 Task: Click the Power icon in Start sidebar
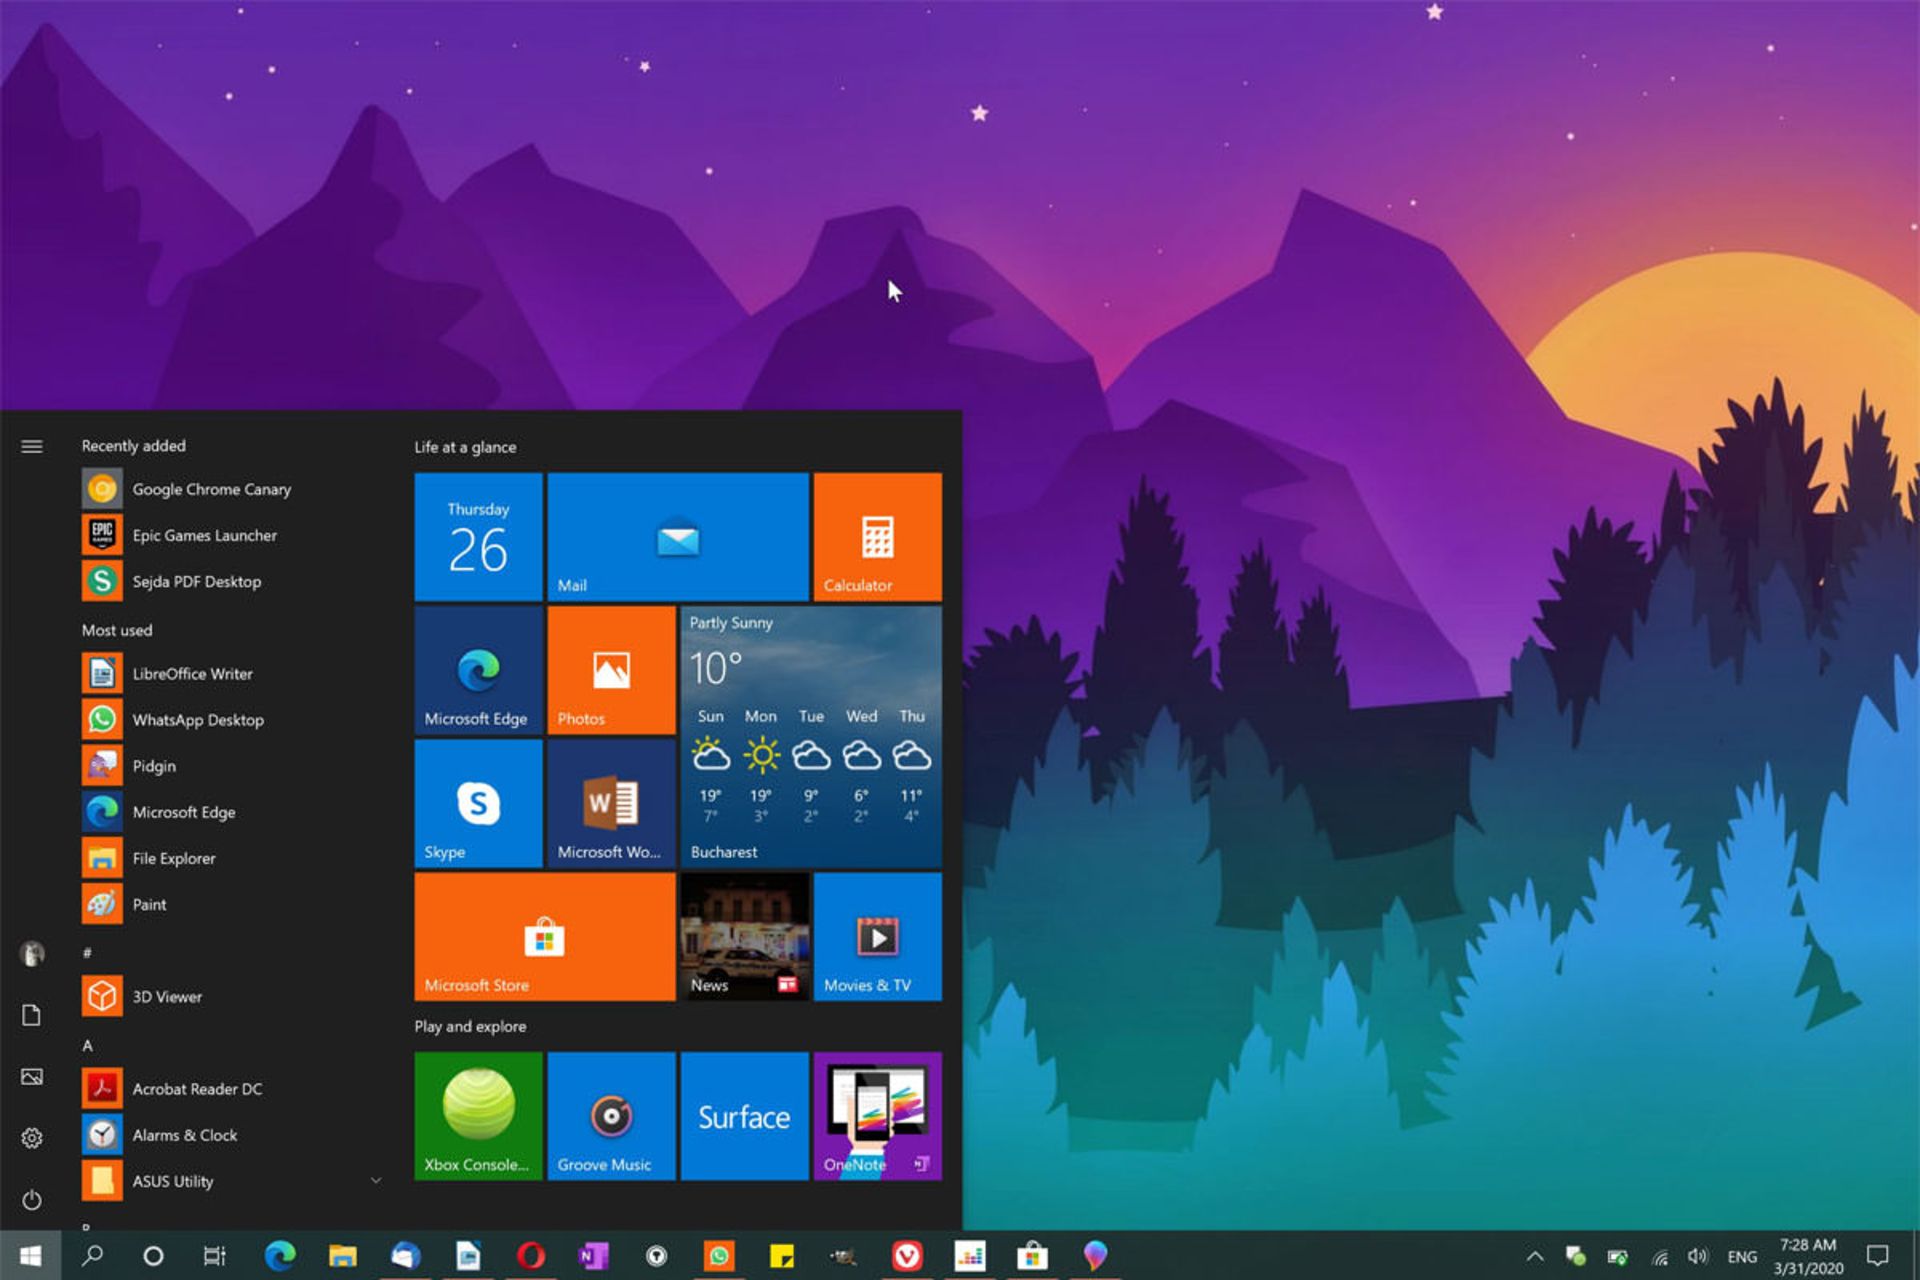(x=32, y=1199)
